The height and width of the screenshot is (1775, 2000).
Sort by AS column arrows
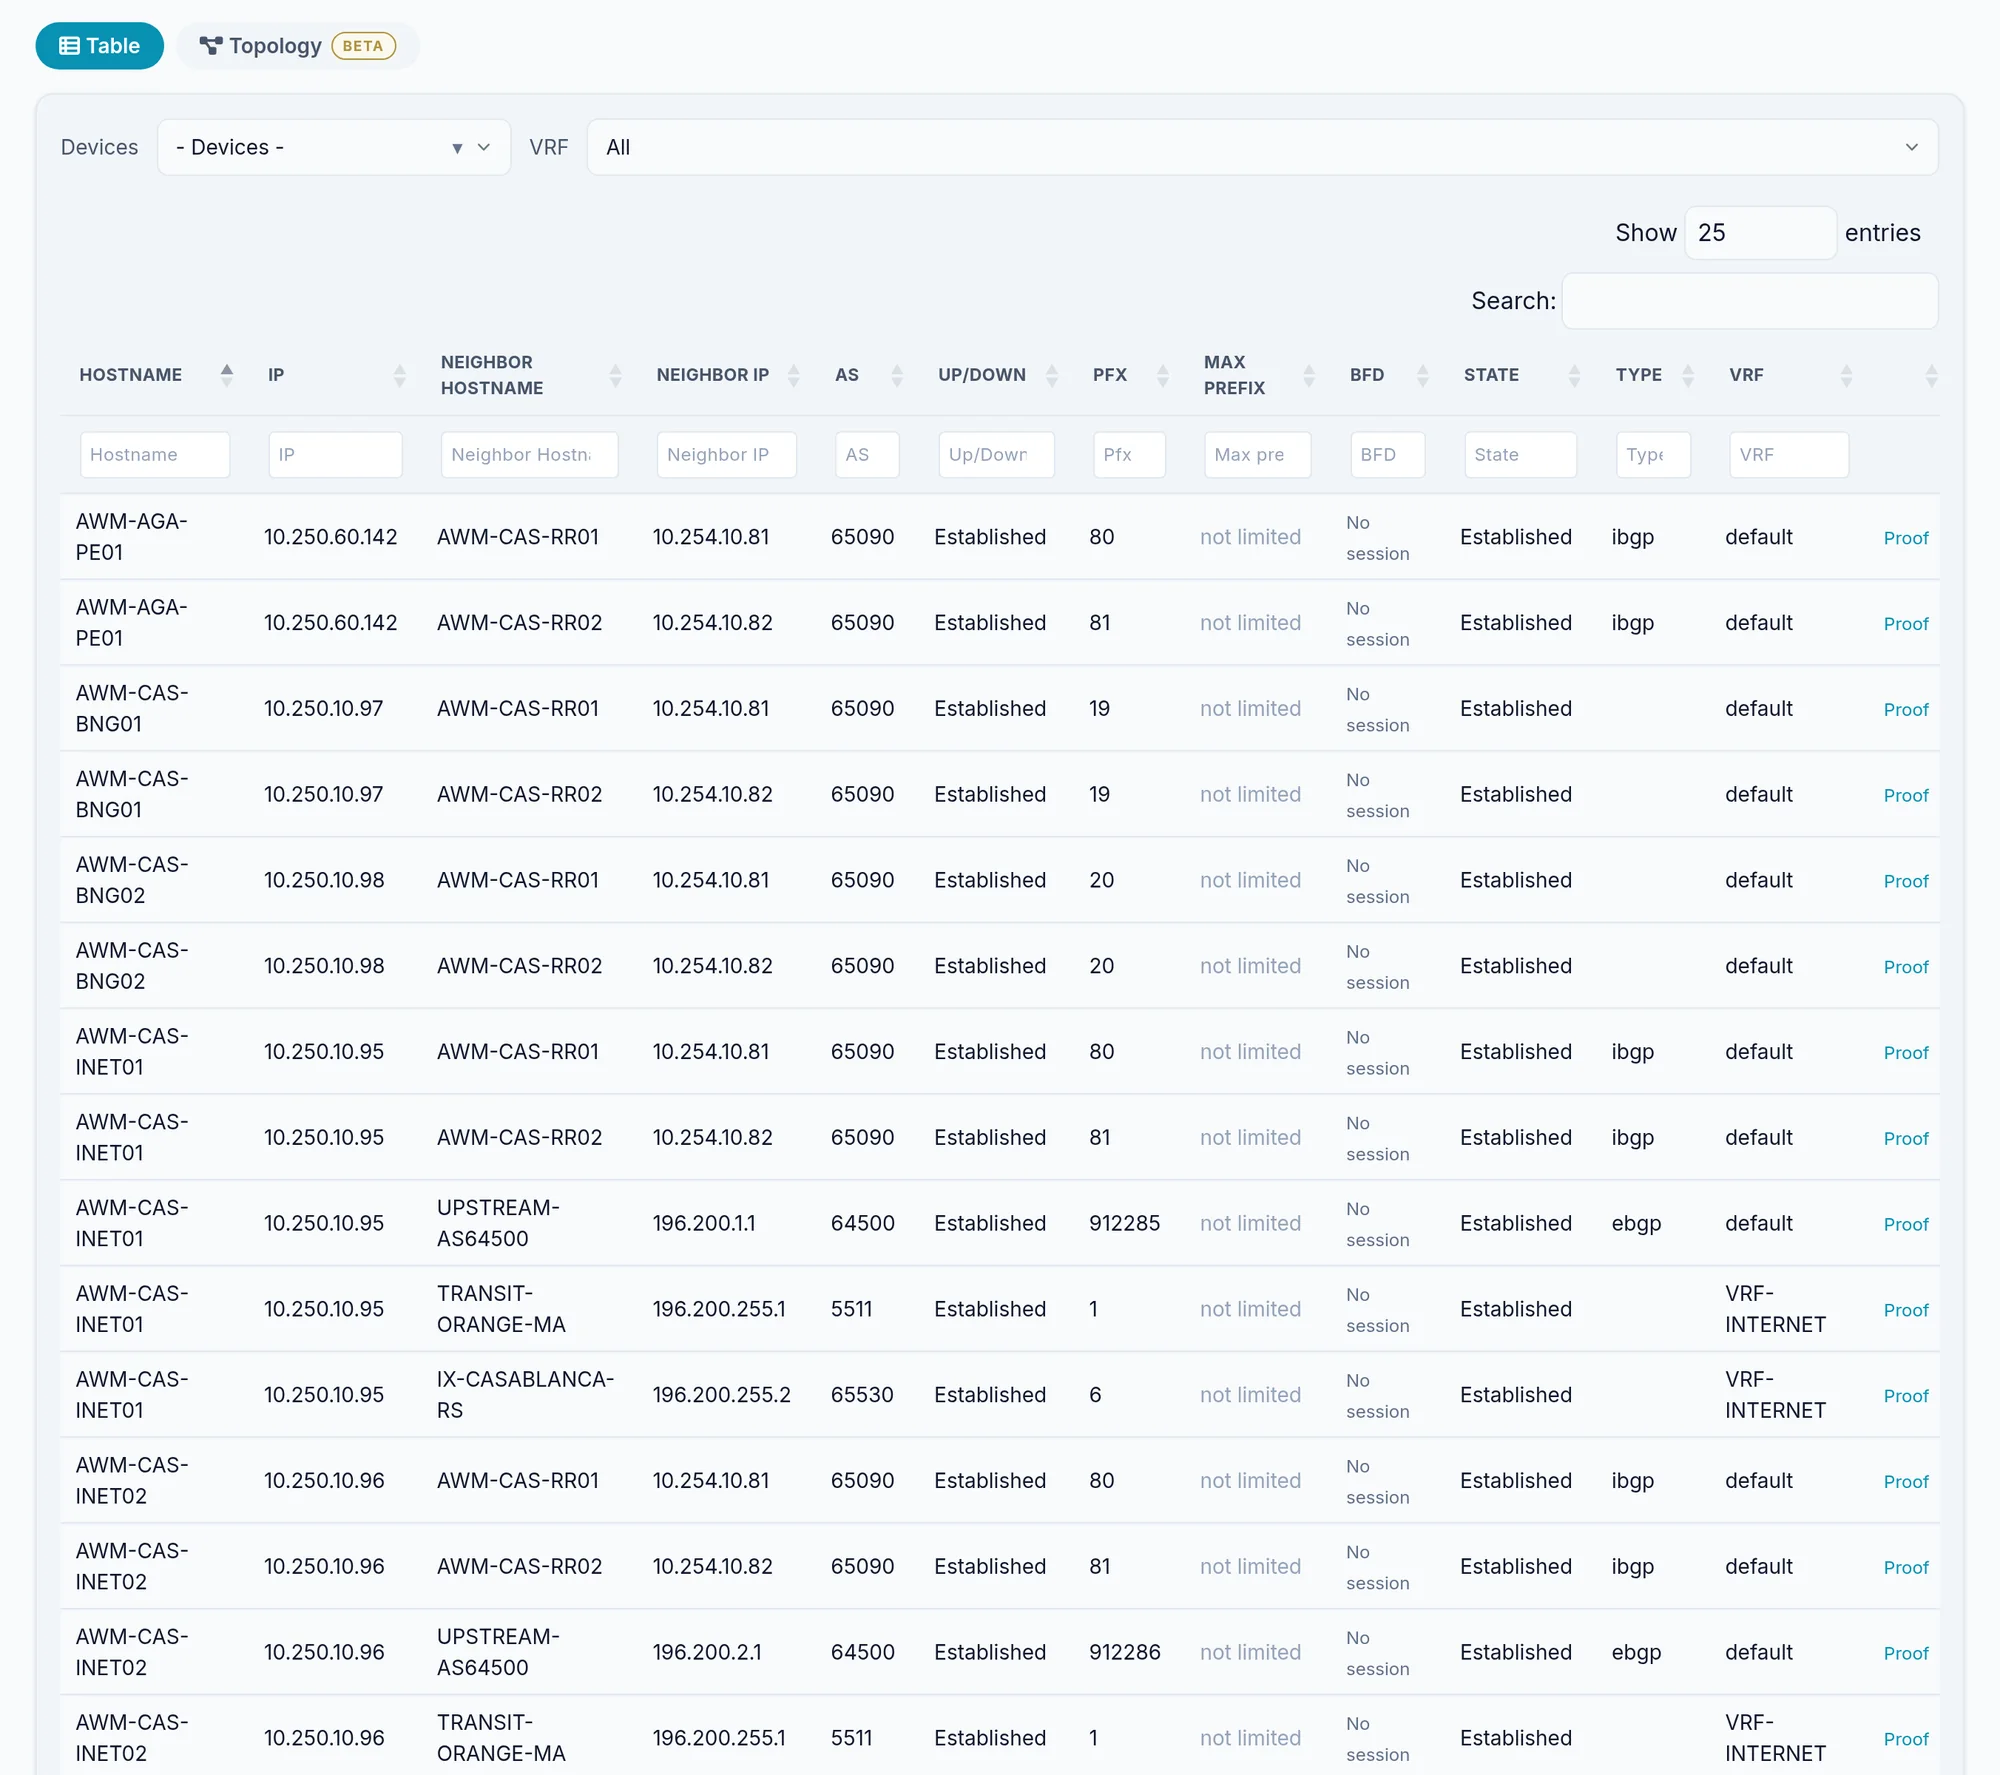coord(897,375)
